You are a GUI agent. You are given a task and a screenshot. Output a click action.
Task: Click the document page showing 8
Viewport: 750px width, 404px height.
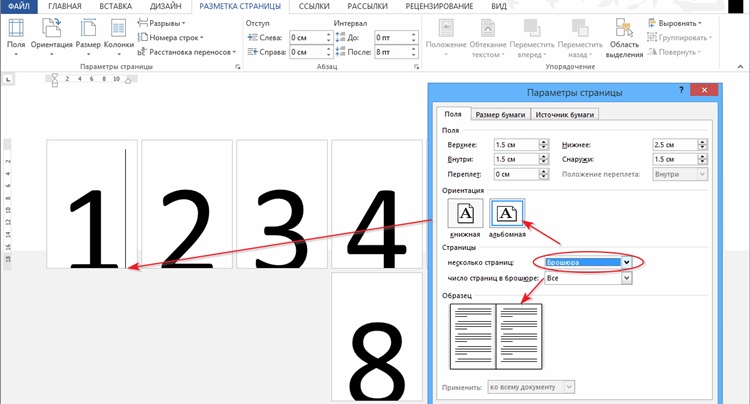click(377, 337)
